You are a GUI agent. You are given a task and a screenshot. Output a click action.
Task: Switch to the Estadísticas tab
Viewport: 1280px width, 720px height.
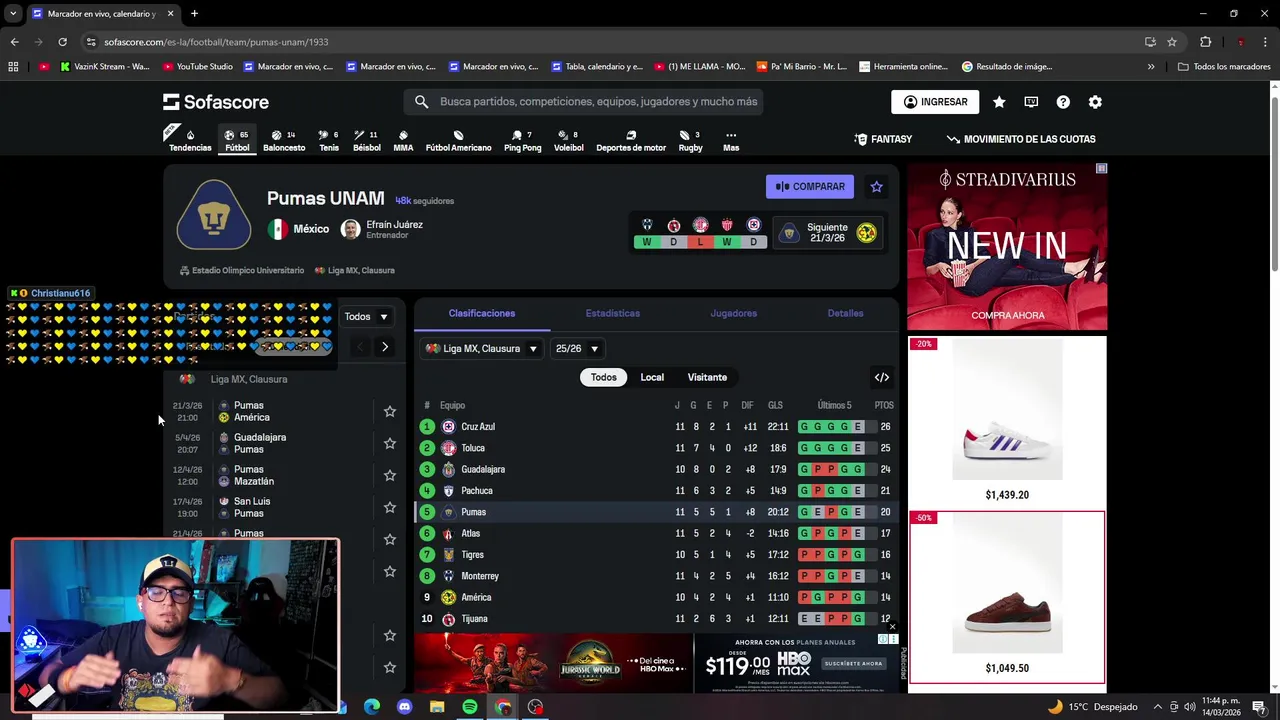click(613, 313)
